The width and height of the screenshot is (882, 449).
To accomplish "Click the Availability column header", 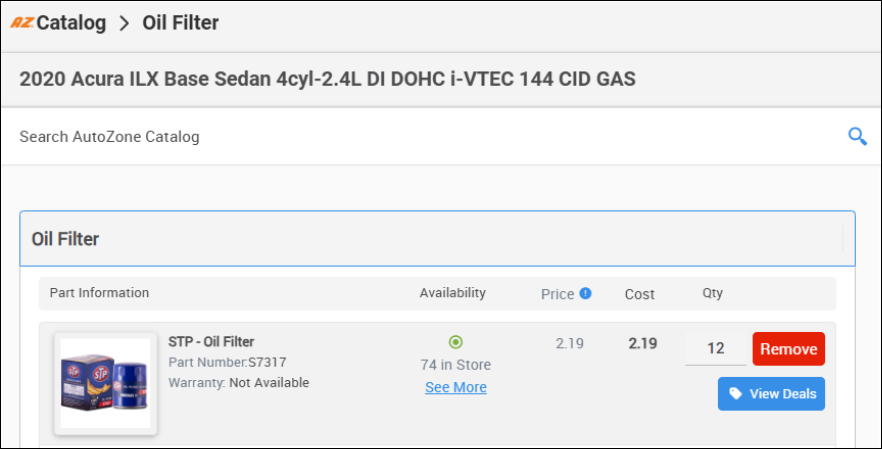I will [452, 293].
